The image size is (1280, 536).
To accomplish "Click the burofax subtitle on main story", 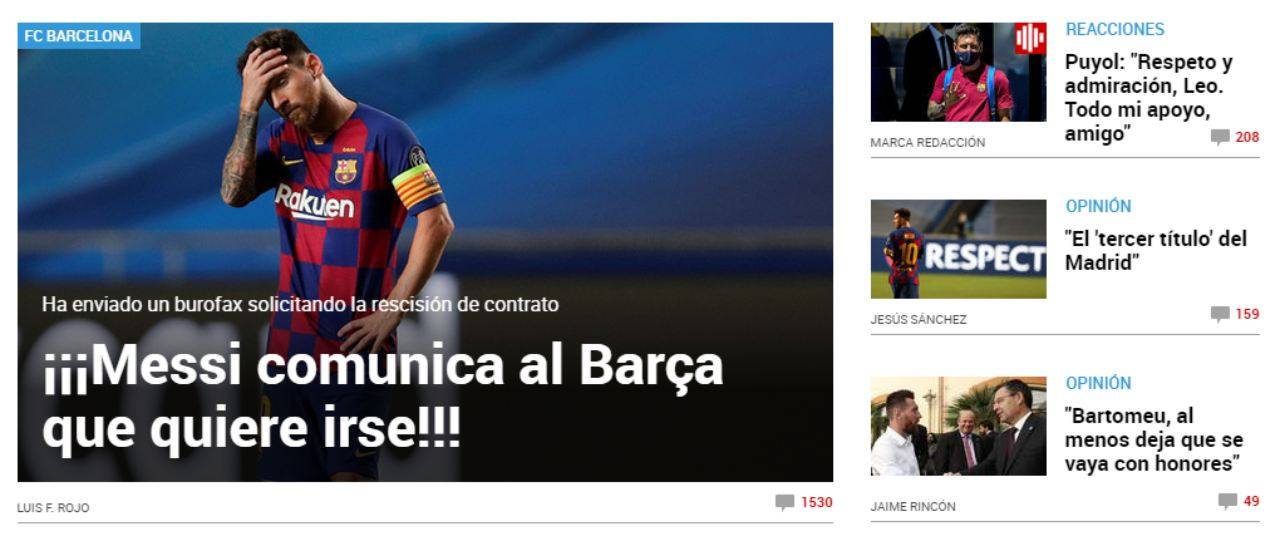I will coord(300,304).
